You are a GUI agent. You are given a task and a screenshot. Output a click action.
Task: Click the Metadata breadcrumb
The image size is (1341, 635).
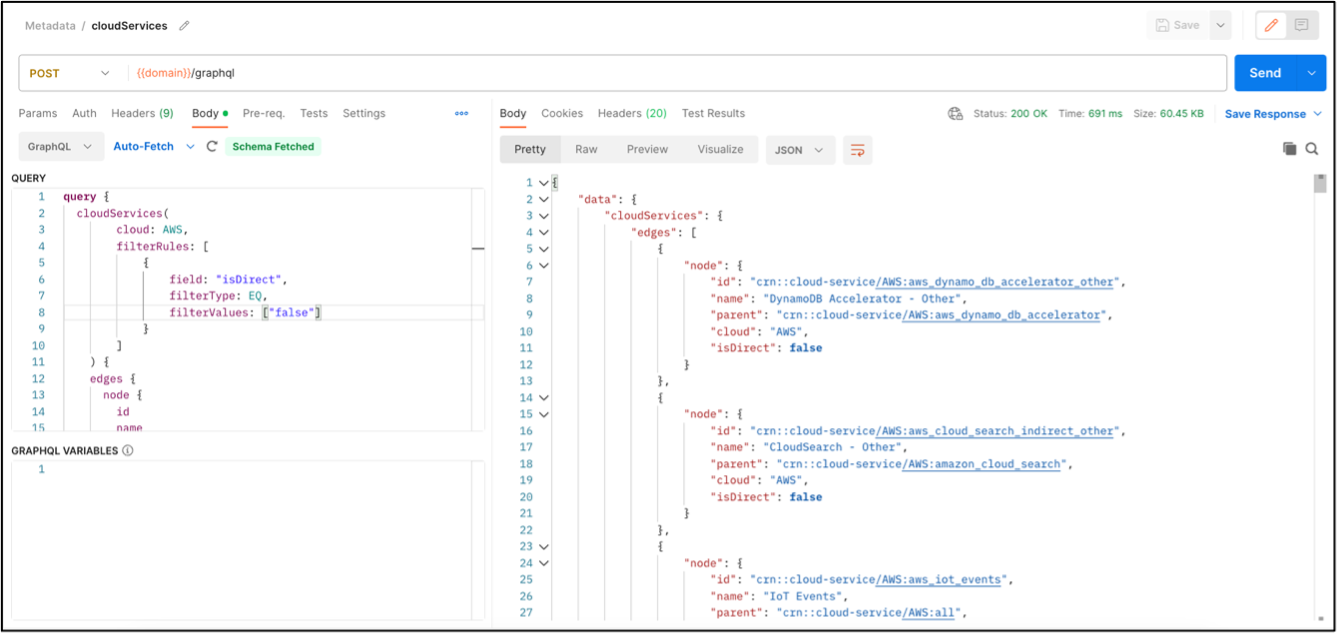tap(49, 26)
